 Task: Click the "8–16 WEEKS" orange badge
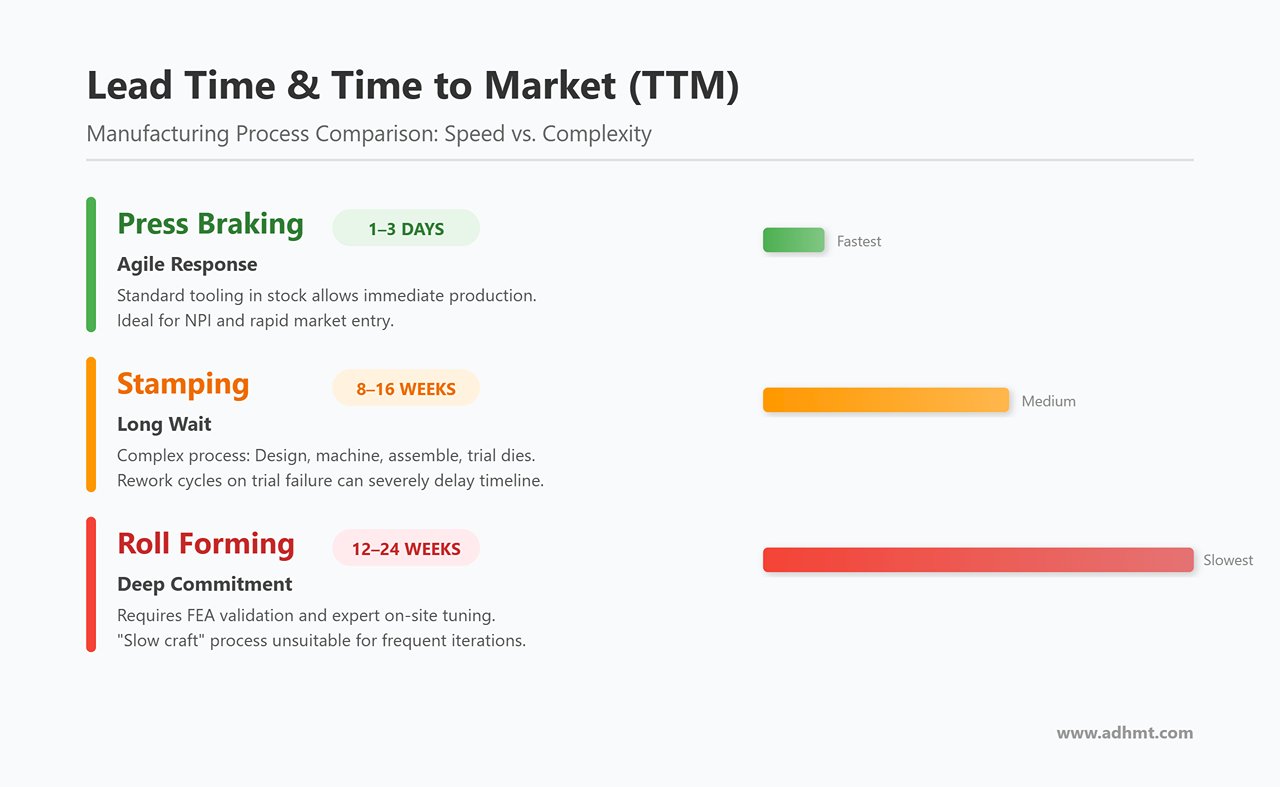406,389
